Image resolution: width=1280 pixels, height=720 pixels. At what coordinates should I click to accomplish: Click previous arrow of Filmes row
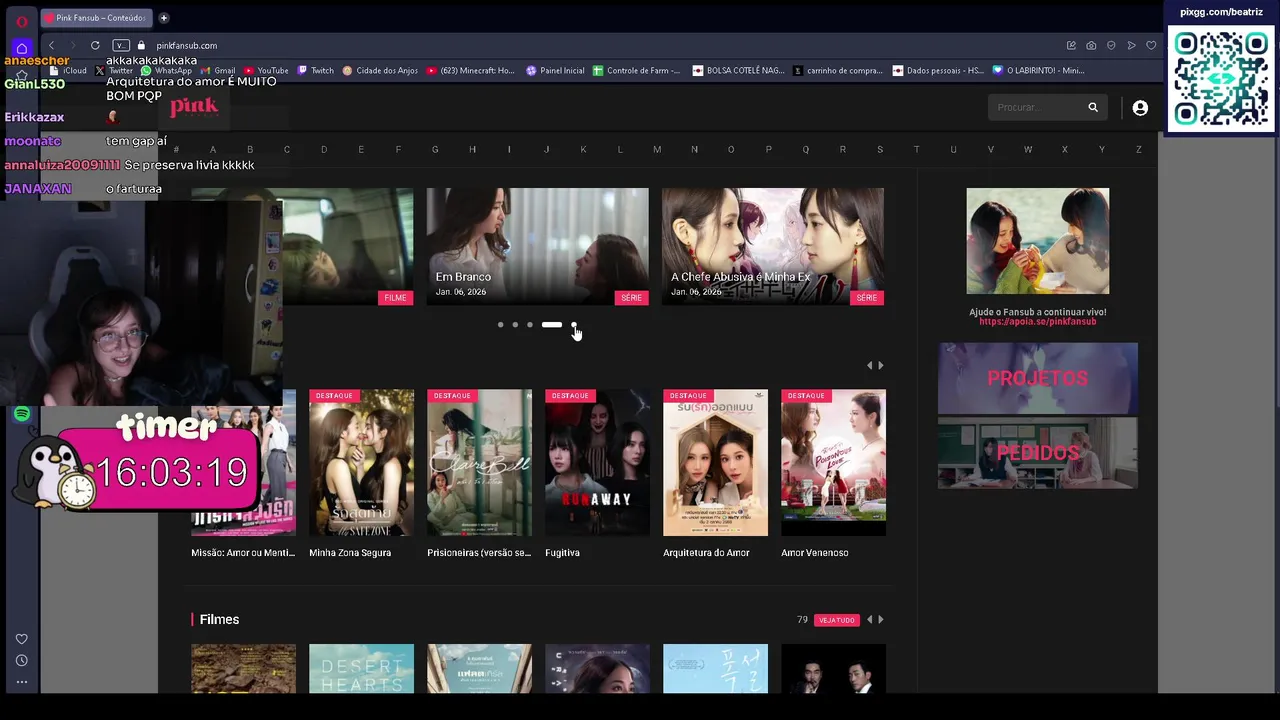tap(869, 620)
